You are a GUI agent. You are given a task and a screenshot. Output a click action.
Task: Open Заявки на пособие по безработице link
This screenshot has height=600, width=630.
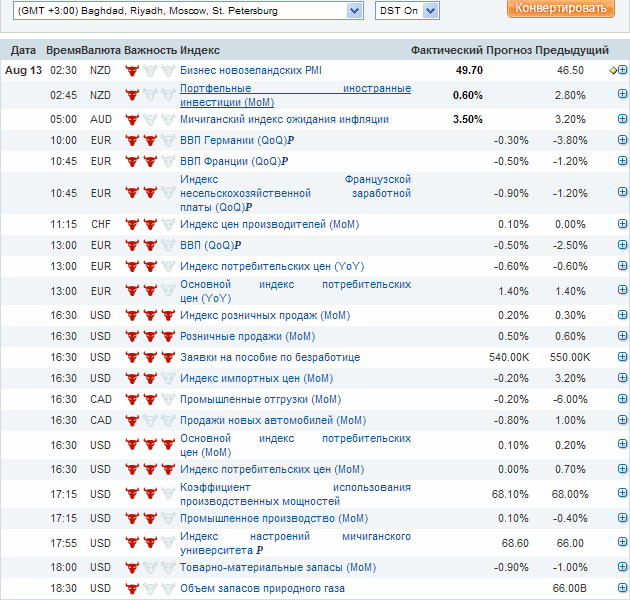270,357
